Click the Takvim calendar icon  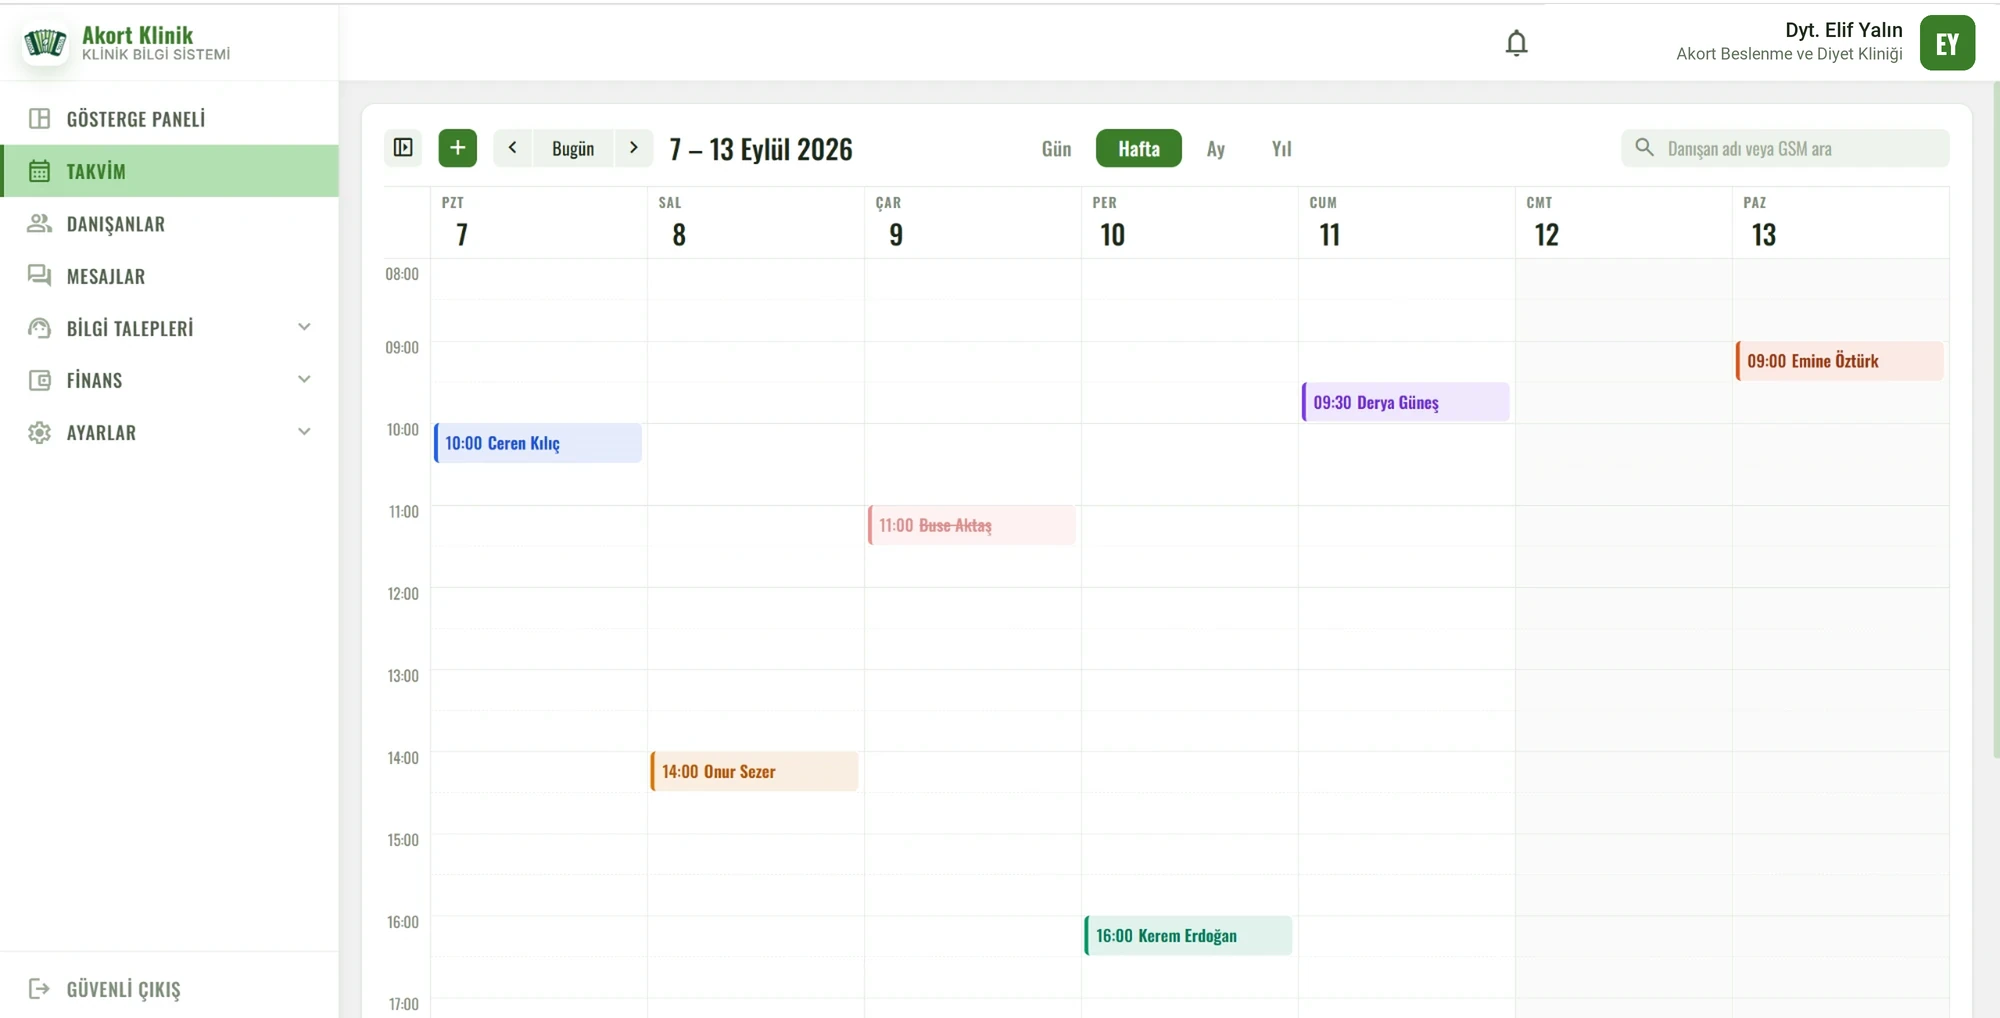click(39, 171)
